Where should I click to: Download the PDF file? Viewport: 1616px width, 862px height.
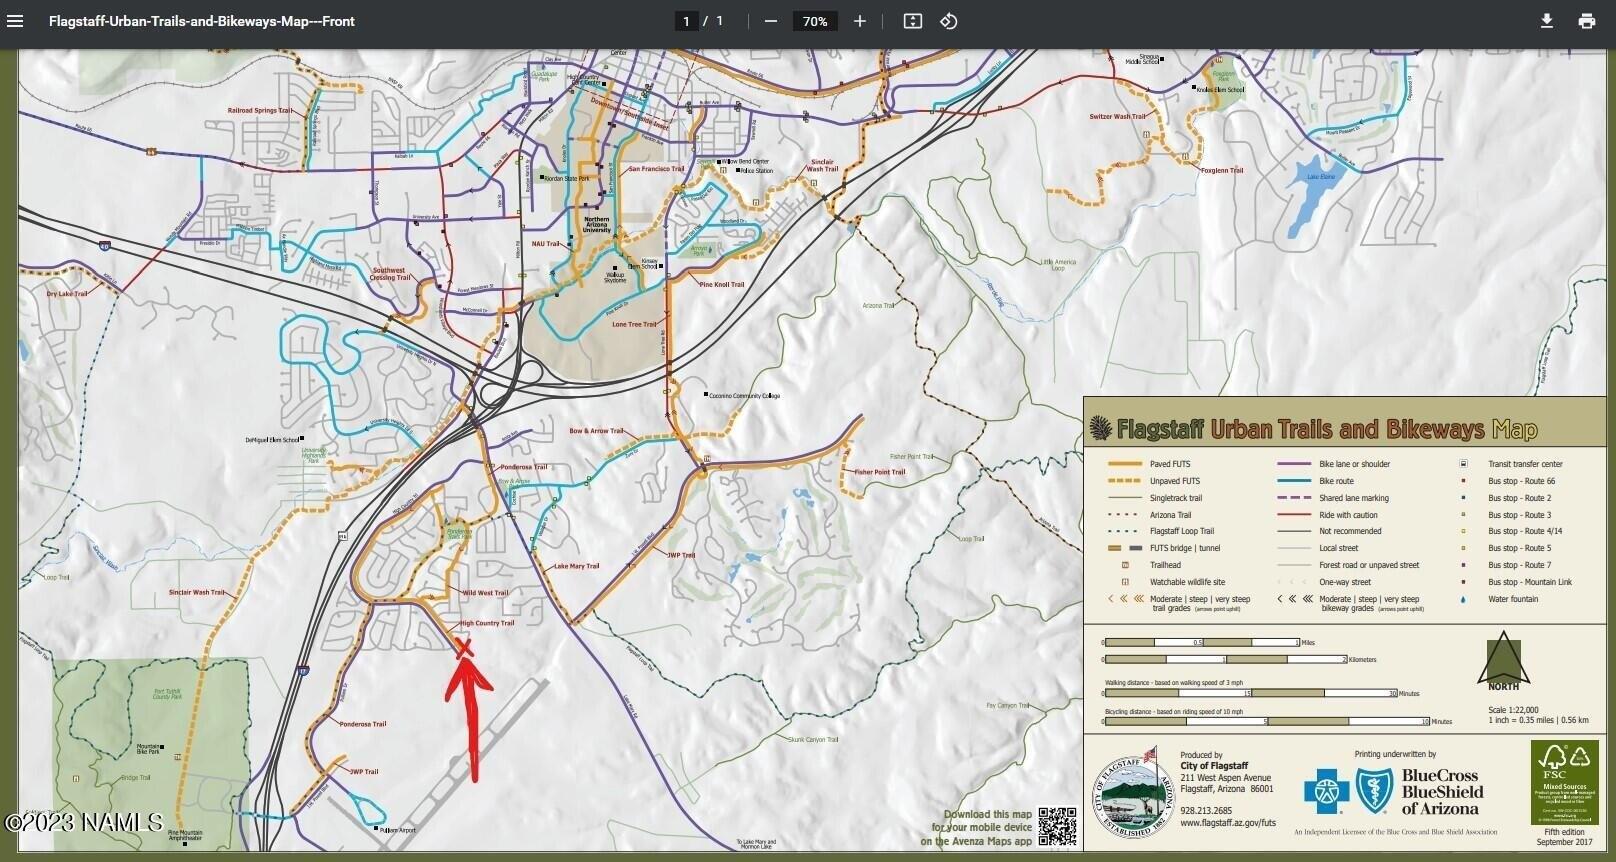1546,21
